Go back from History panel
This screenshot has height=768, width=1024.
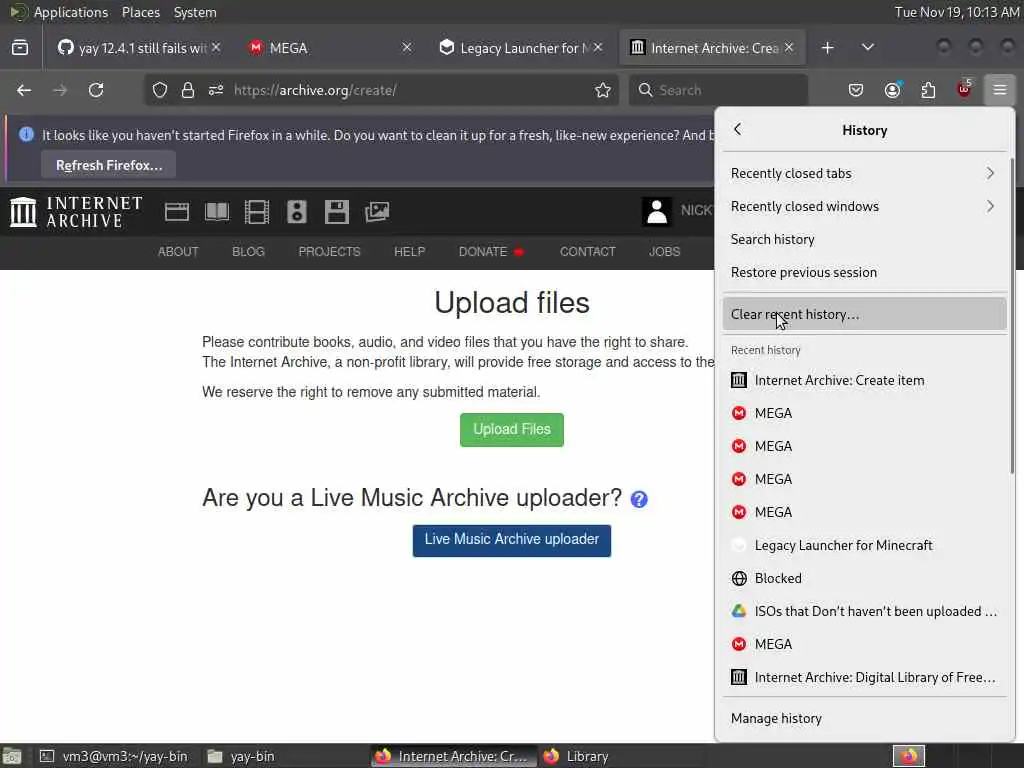pos(738,129)
